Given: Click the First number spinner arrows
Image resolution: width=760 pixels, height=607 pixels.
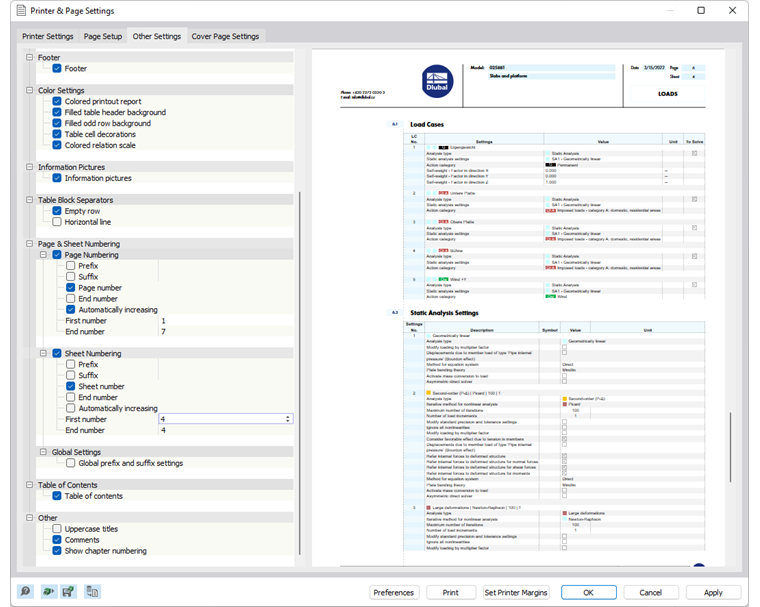Looking at the screenshot, I should [x=288, y=419].
